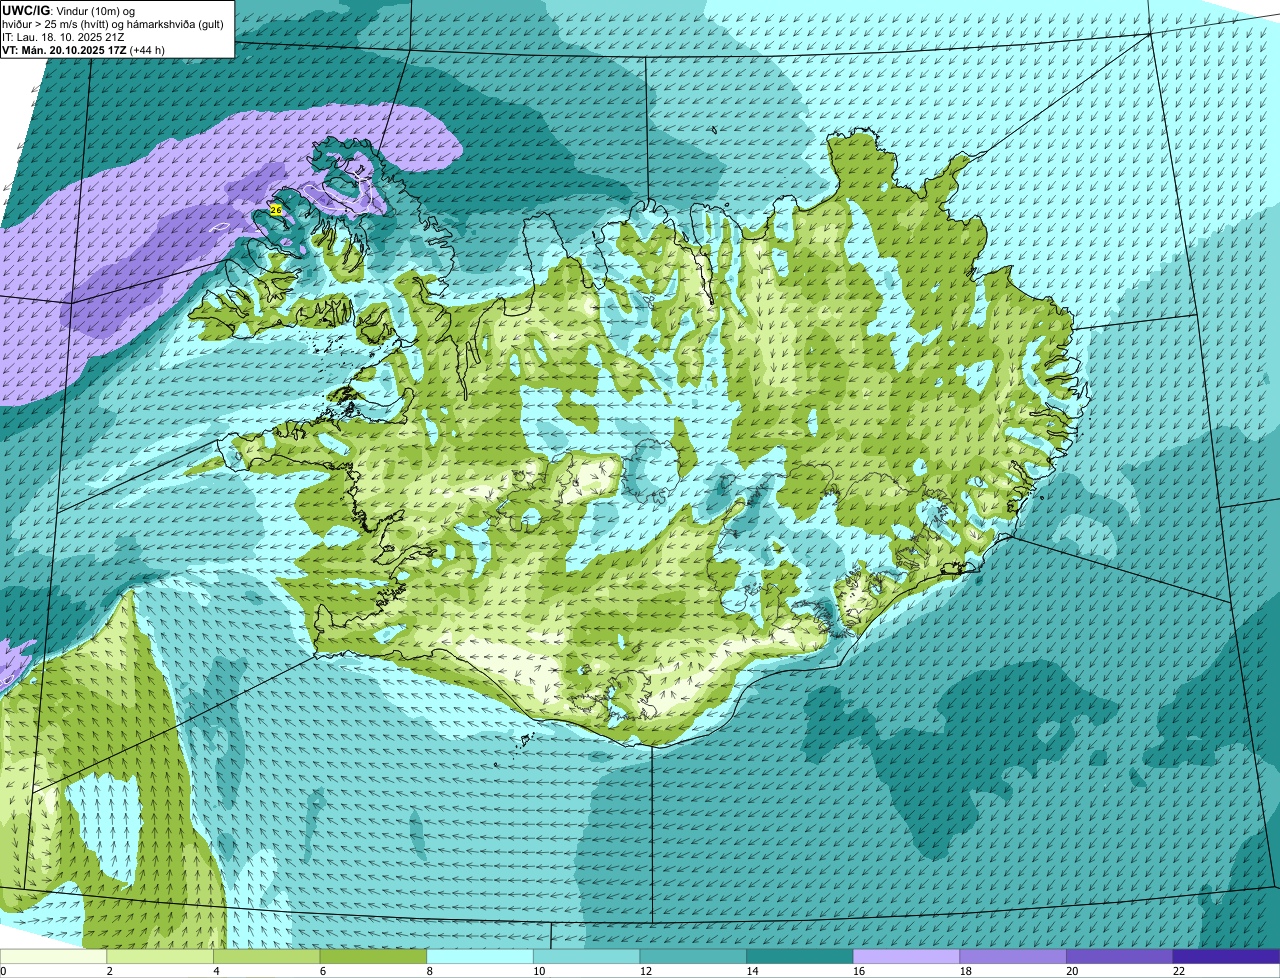
Task: Click the '2' label on the color scale
Action: (109, 971)
